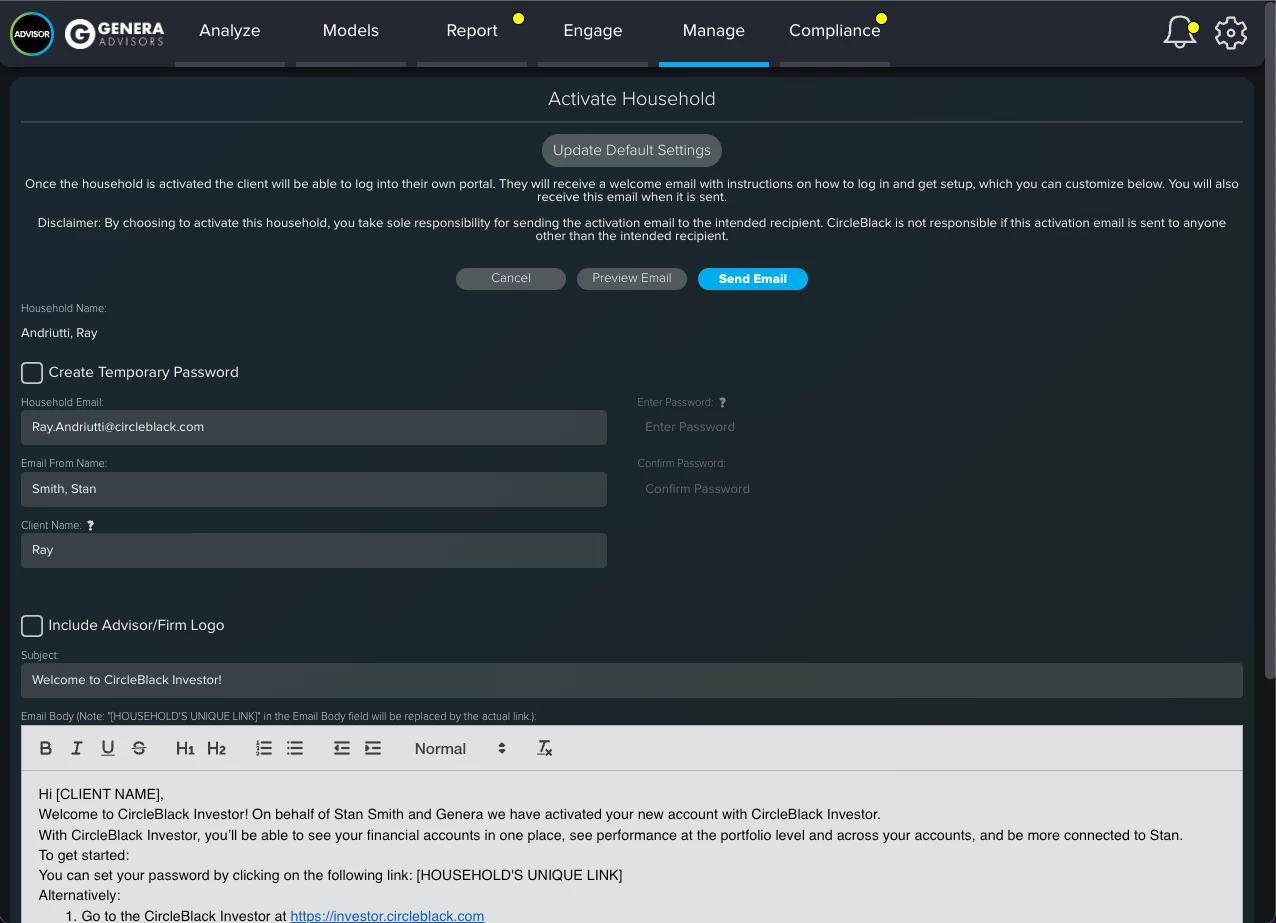Click the Client Name input field
The width and height of the screenshot is (1276, 923).
(314, 550)
